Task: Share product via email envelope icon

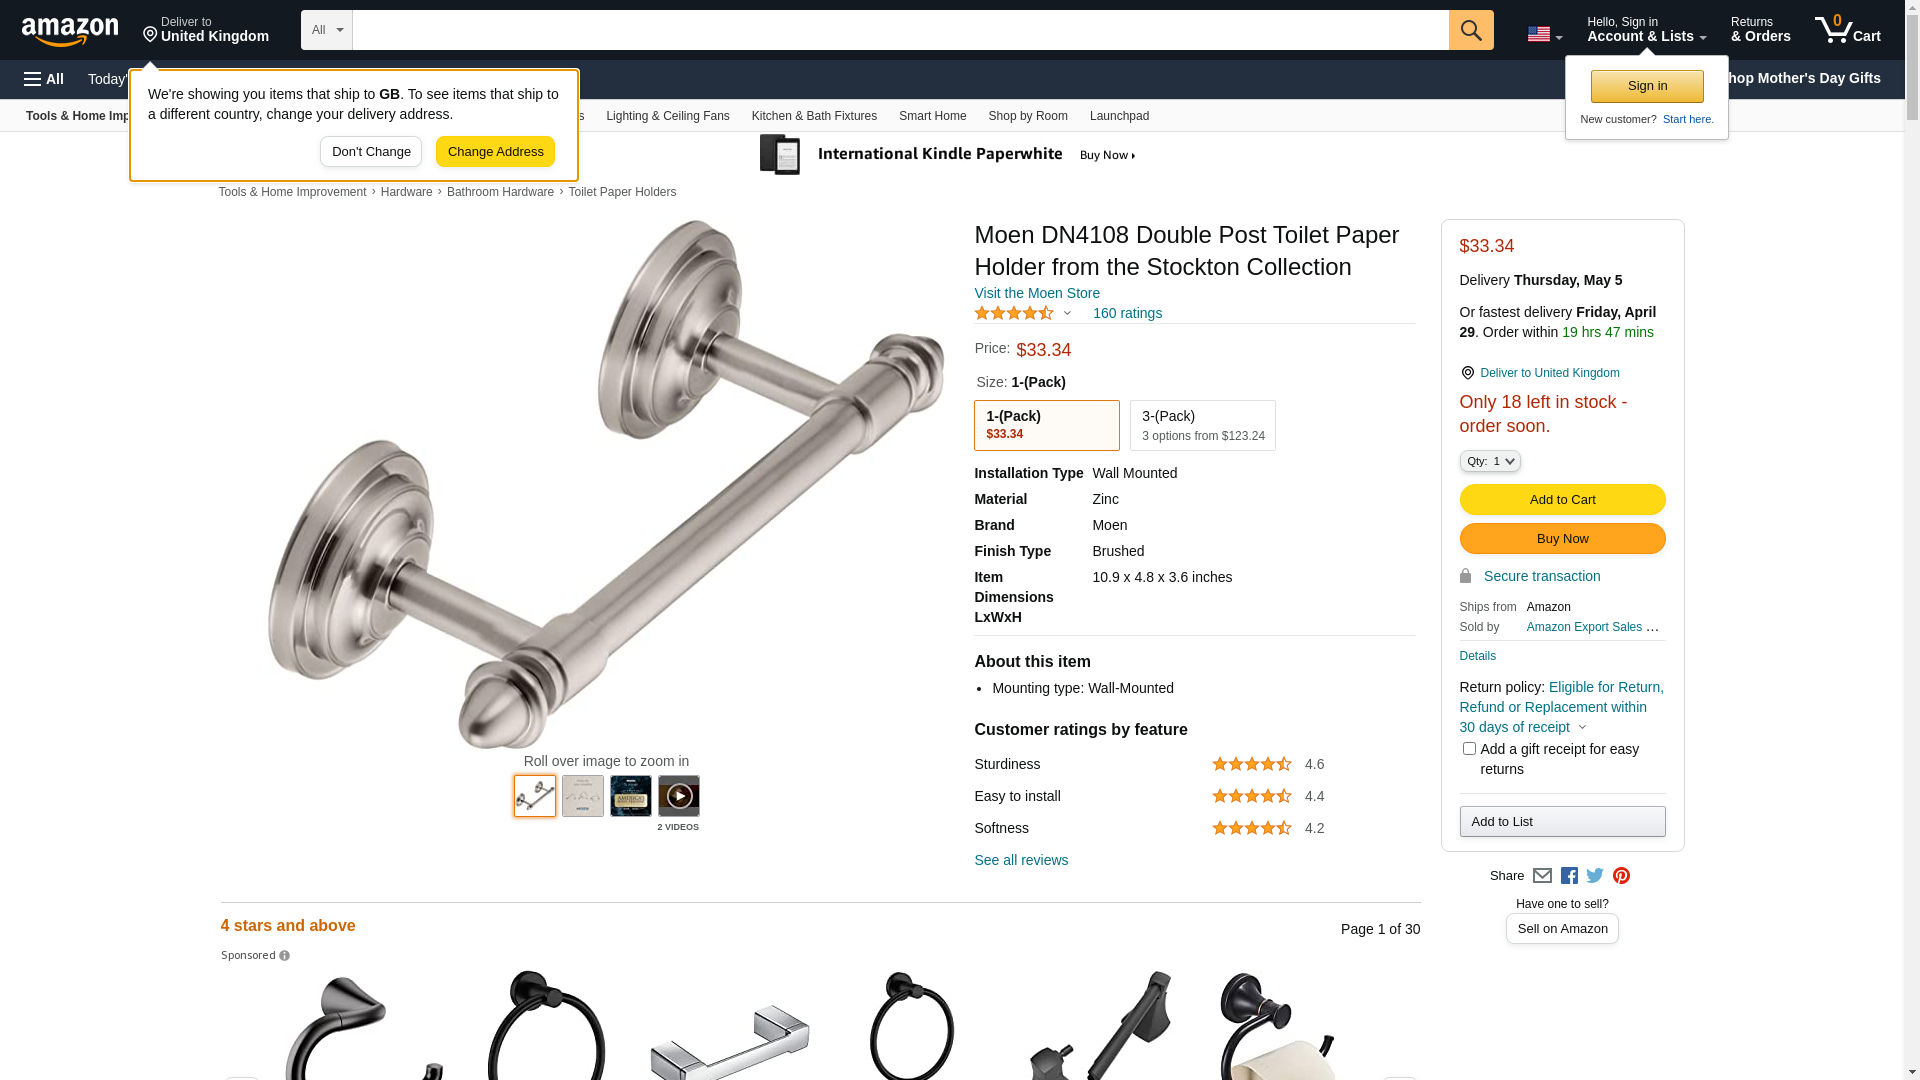Action: click(1542, 876)
